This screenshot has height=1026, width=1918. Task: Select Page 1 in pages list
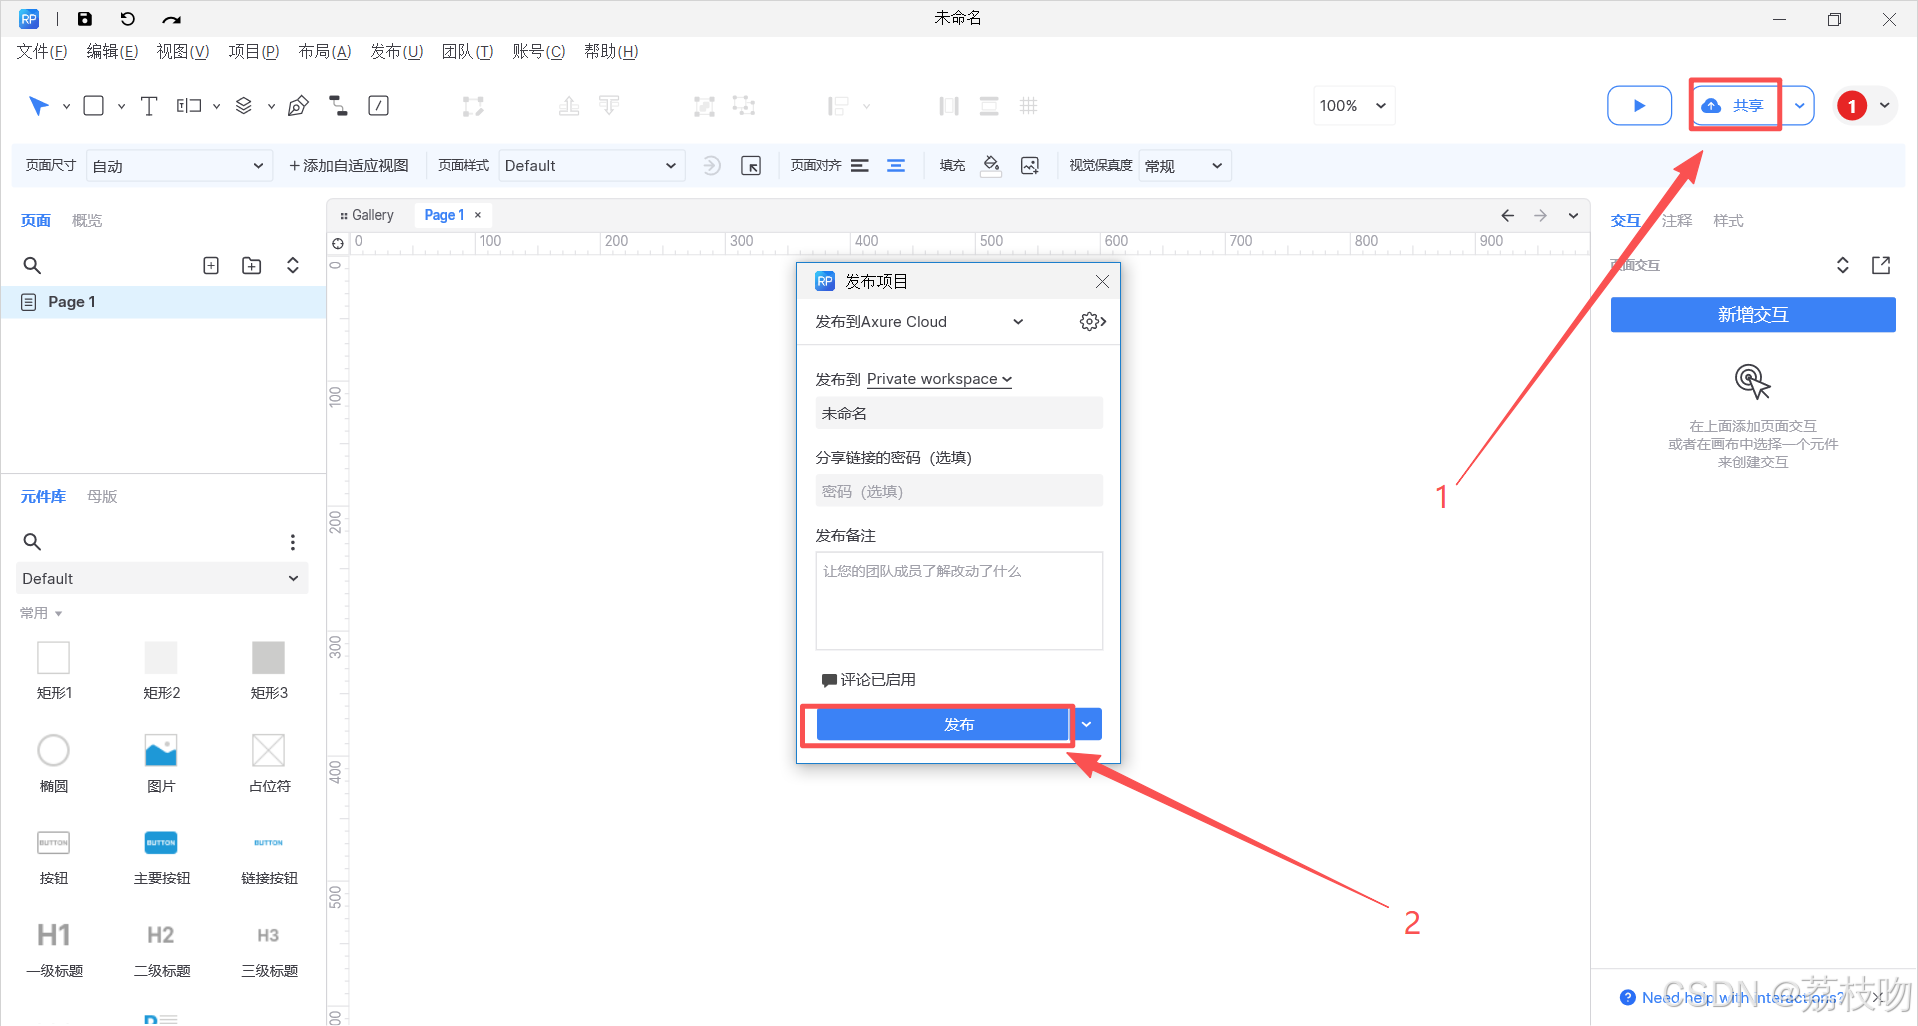pos(163,302)
